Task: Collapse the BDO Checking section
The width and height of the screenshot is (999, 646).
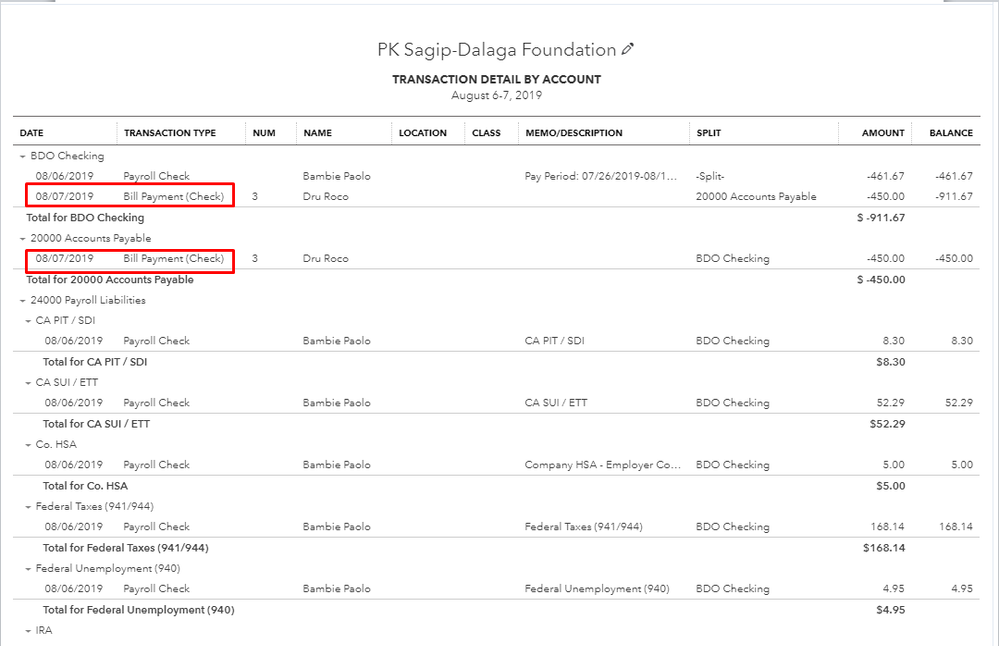Action: coord(22,156)
